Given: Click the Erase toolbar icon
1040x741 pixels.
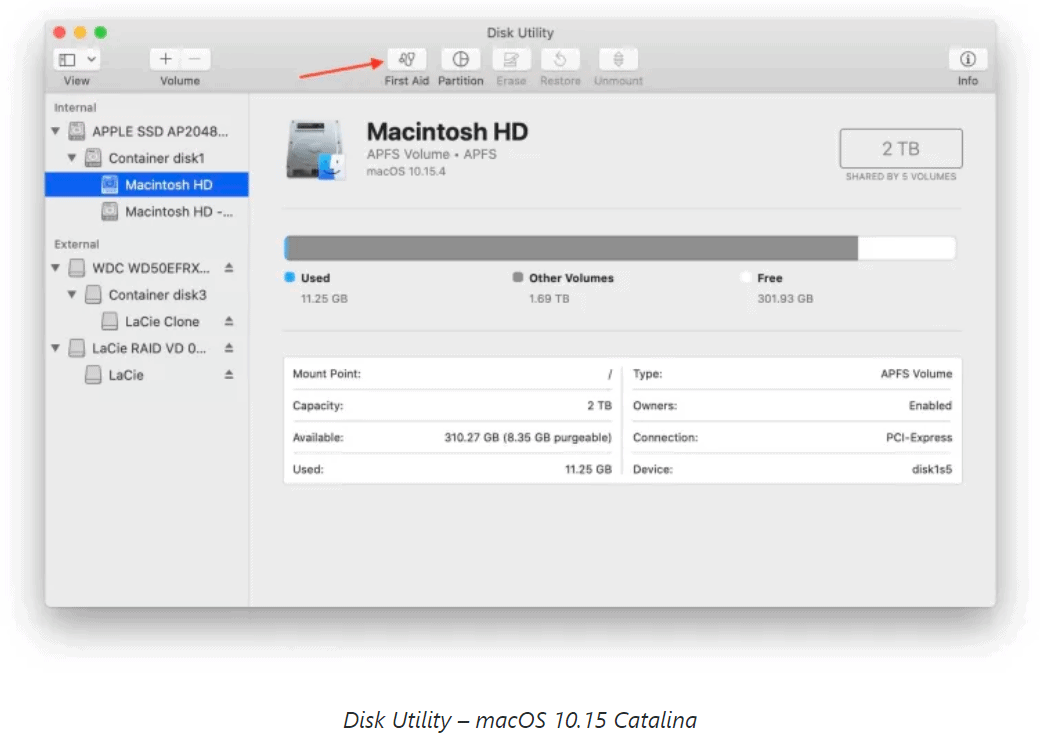Looking at the screenshot, I should click(511, 60).
